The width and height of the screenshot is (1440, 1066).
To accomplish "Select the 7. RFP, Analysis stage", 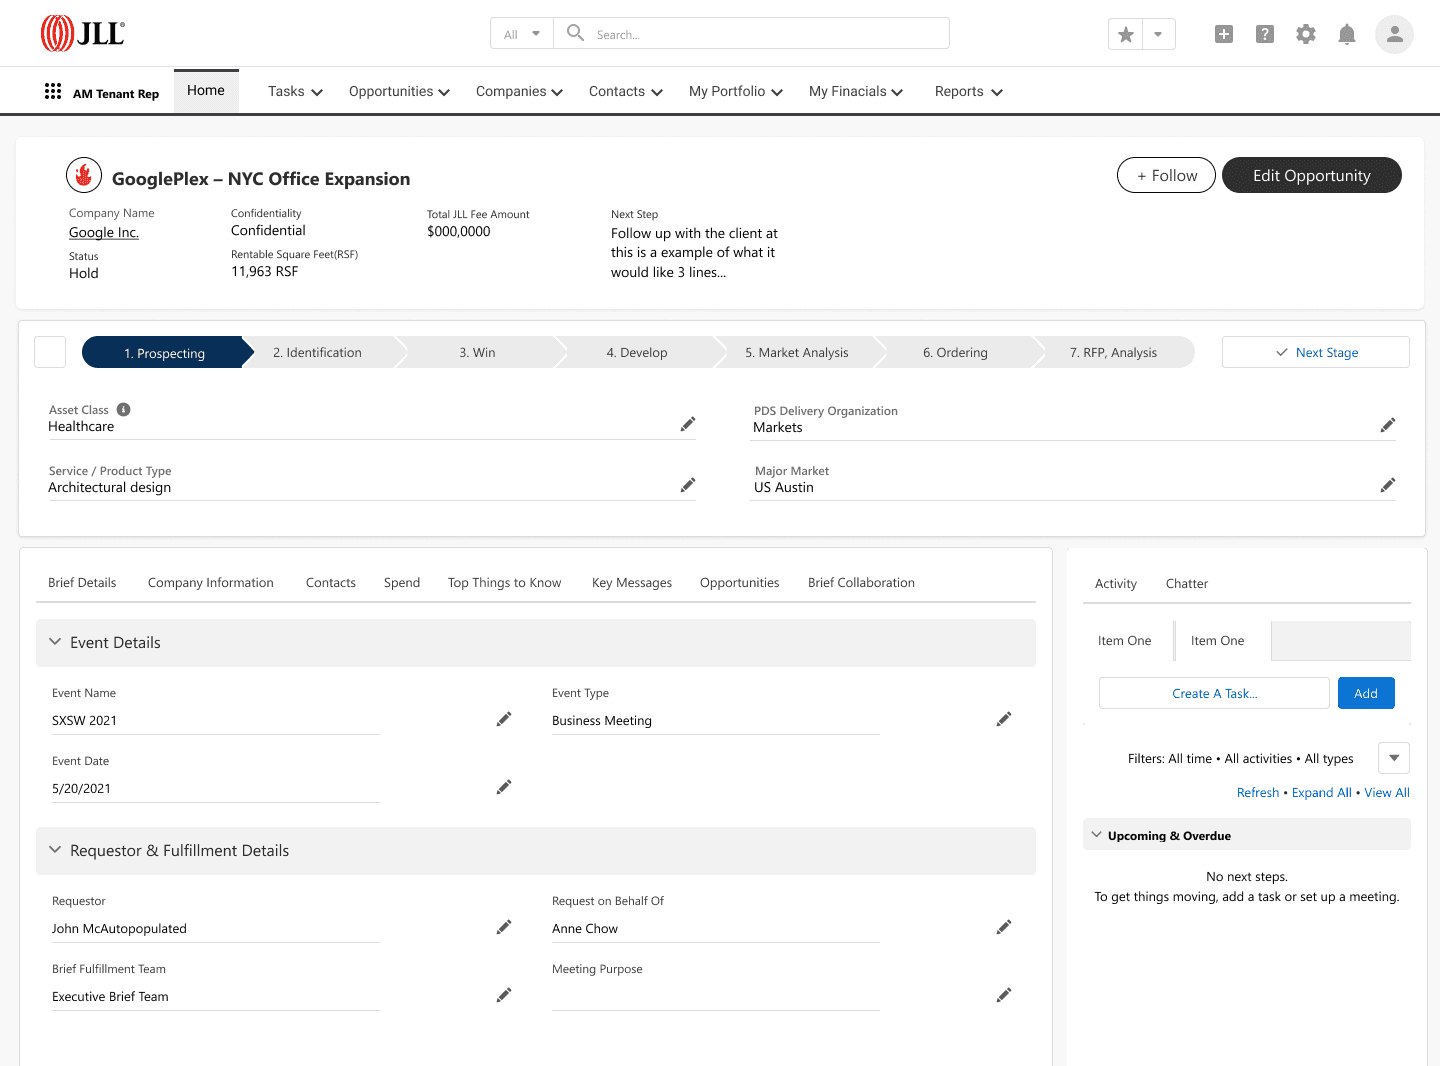I will click(1114, 352).
